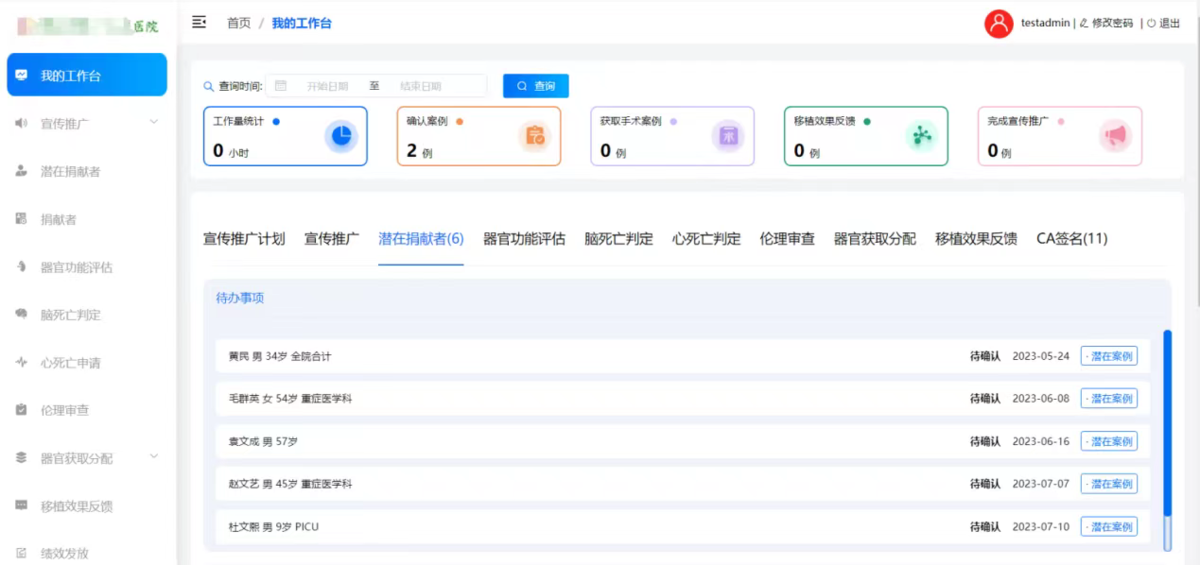Viewport: 1200px width, 565px height.
Task: Switch to the 器官获取分配 tab
Action: tap(875, 239)
